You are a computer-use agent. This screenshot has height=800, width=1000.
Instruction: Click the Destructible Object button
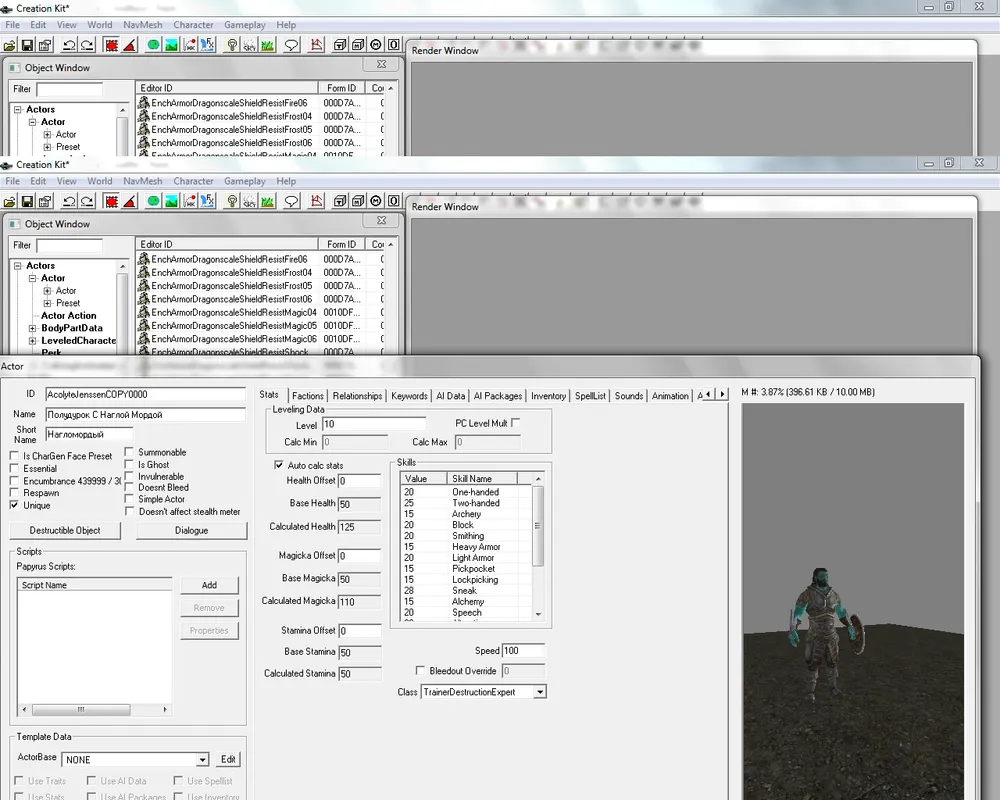click(65, 530)
